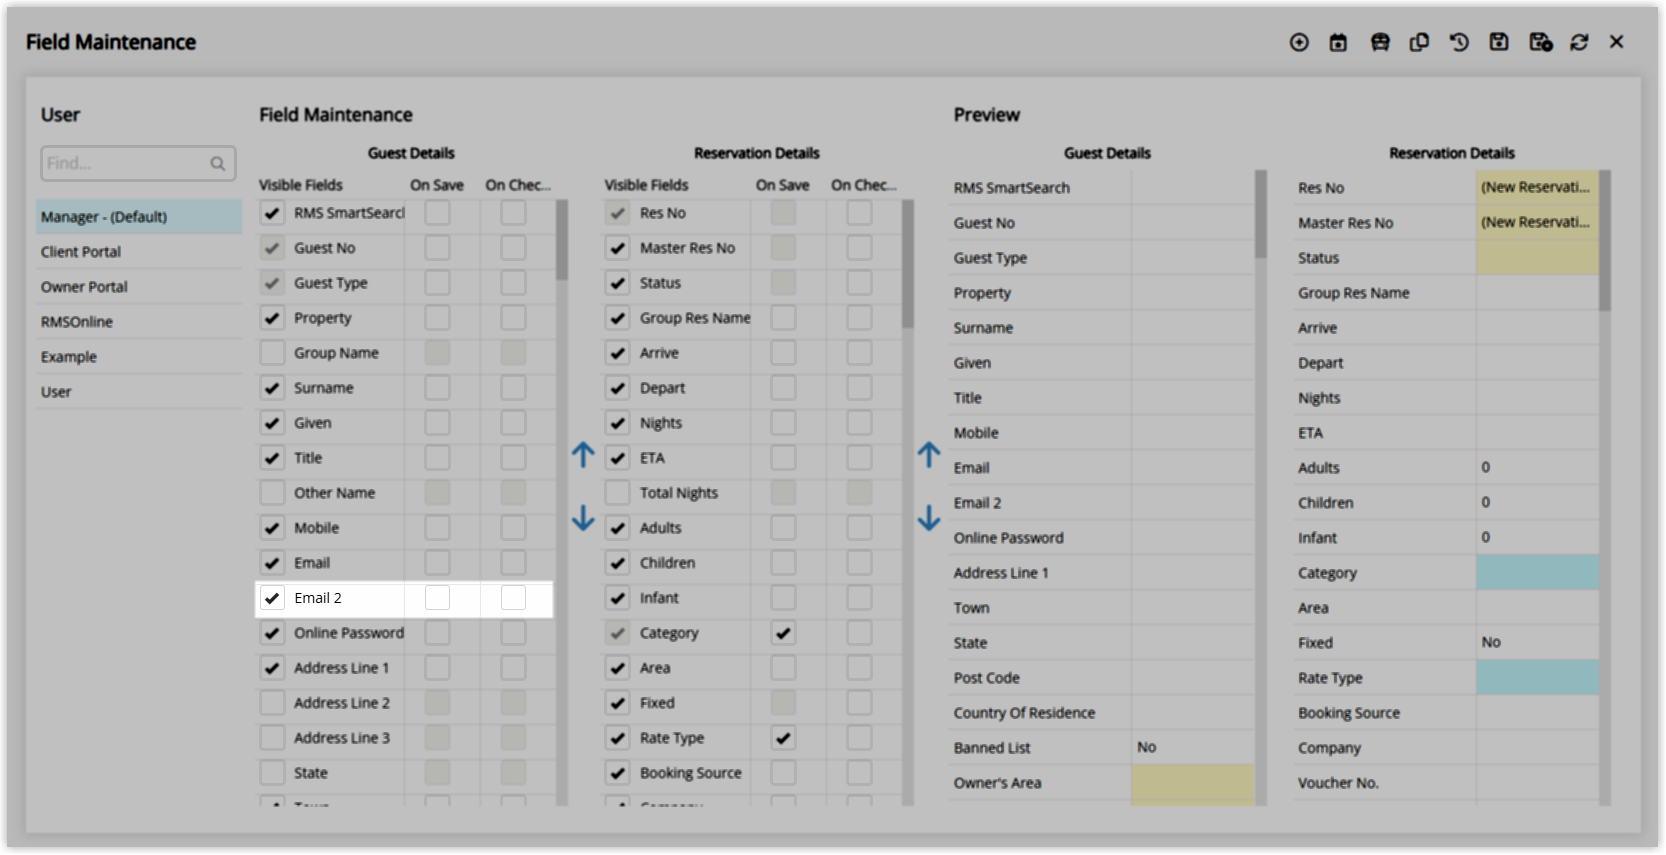Click the Fixed preview value No

tap(1491, 642)
